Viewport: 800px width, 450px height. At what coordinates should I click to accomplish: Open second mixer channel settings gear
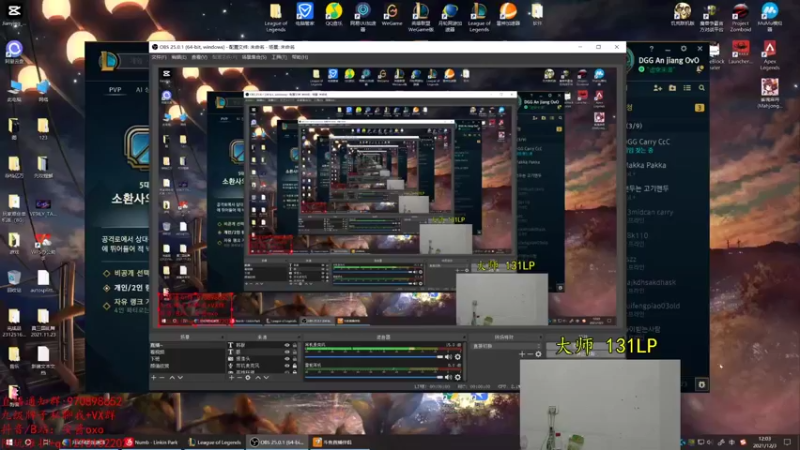[458, 378]
